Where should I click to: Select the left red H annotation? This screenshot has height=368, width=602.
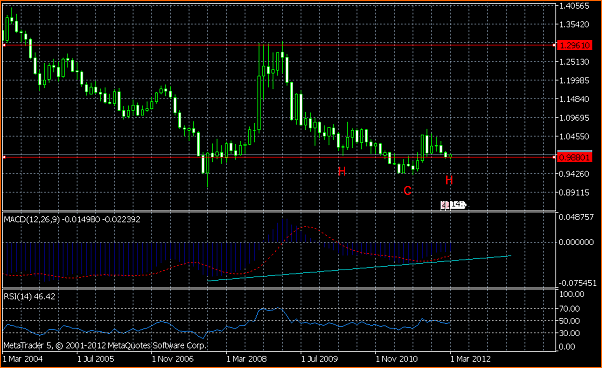(342, 172)
